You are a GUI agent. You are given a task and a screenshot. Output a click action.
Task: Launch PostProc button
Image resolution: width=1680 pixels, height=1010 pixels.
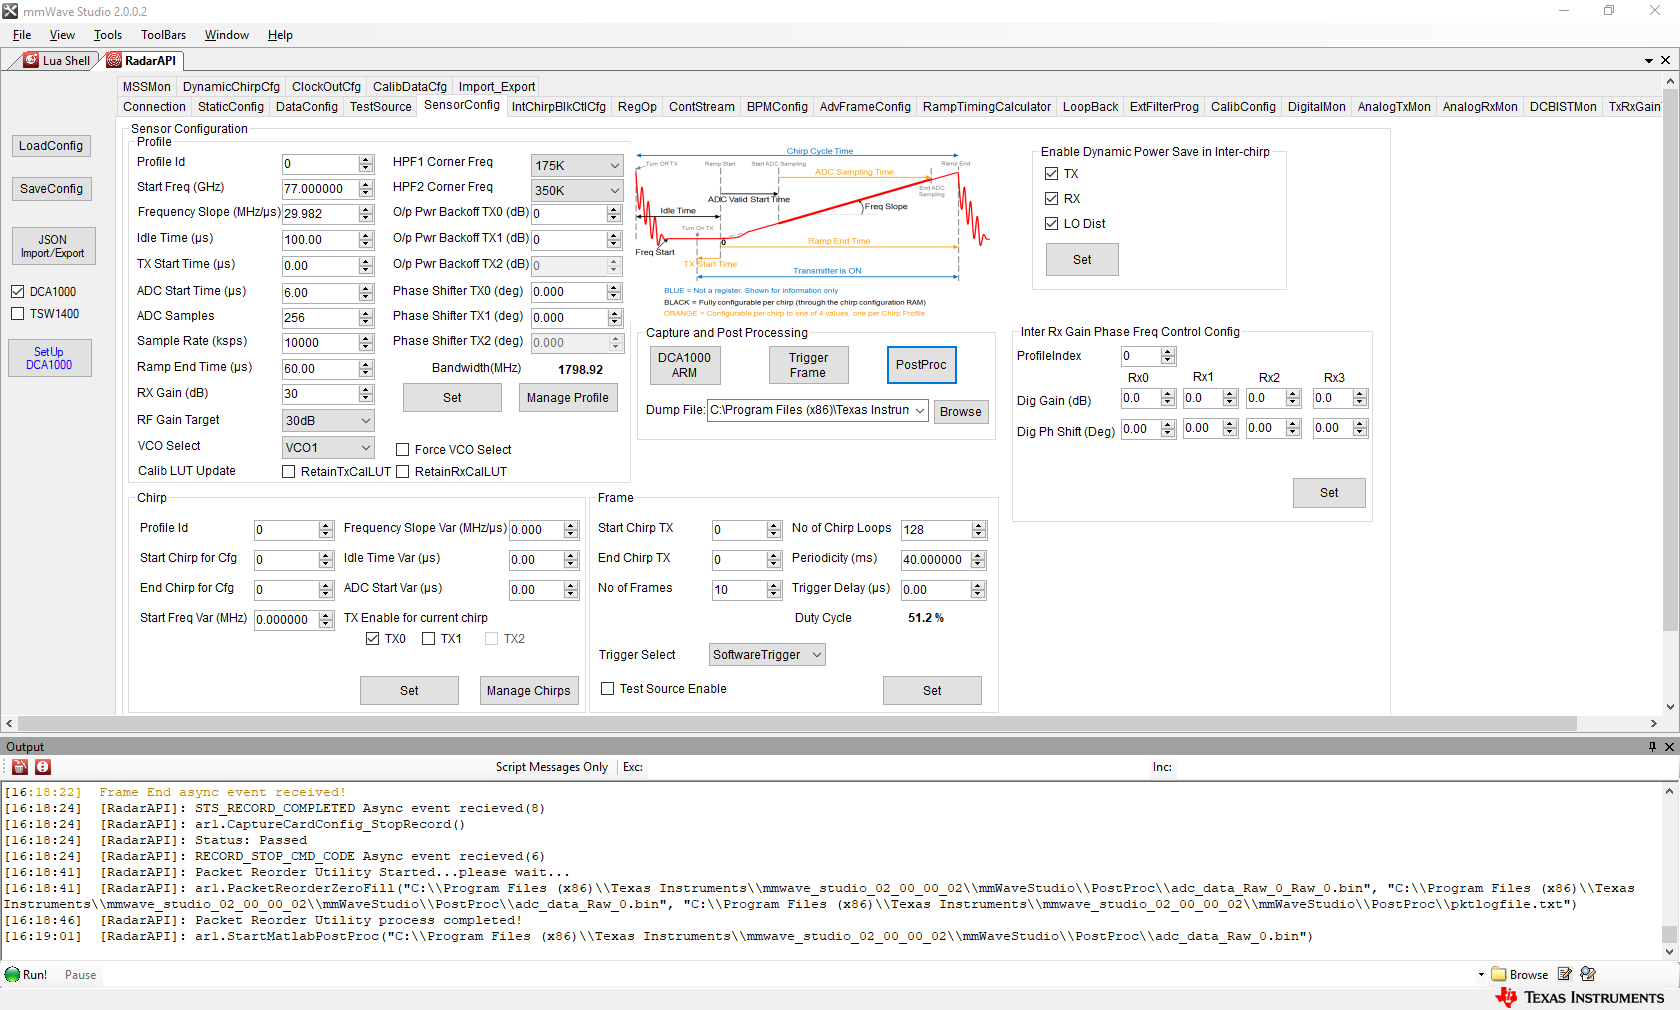point(921,365)
